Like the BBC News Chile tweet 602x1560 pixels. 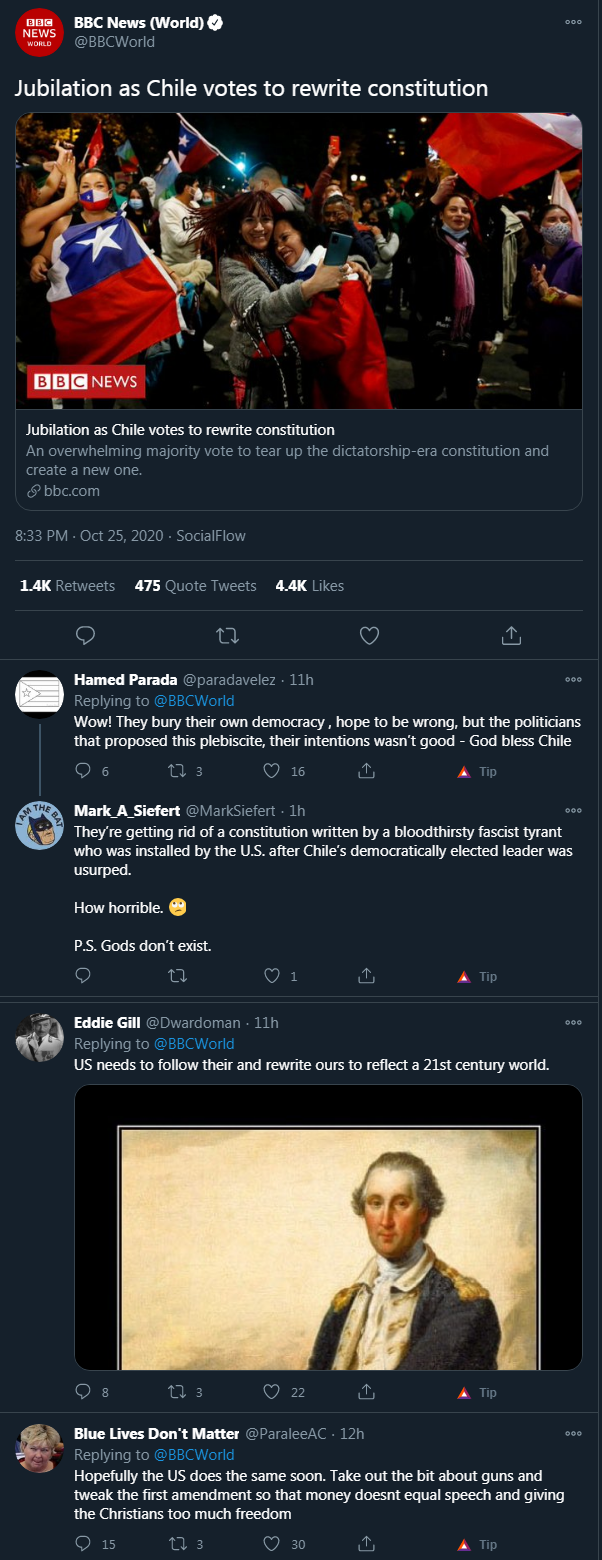(369, 635)
